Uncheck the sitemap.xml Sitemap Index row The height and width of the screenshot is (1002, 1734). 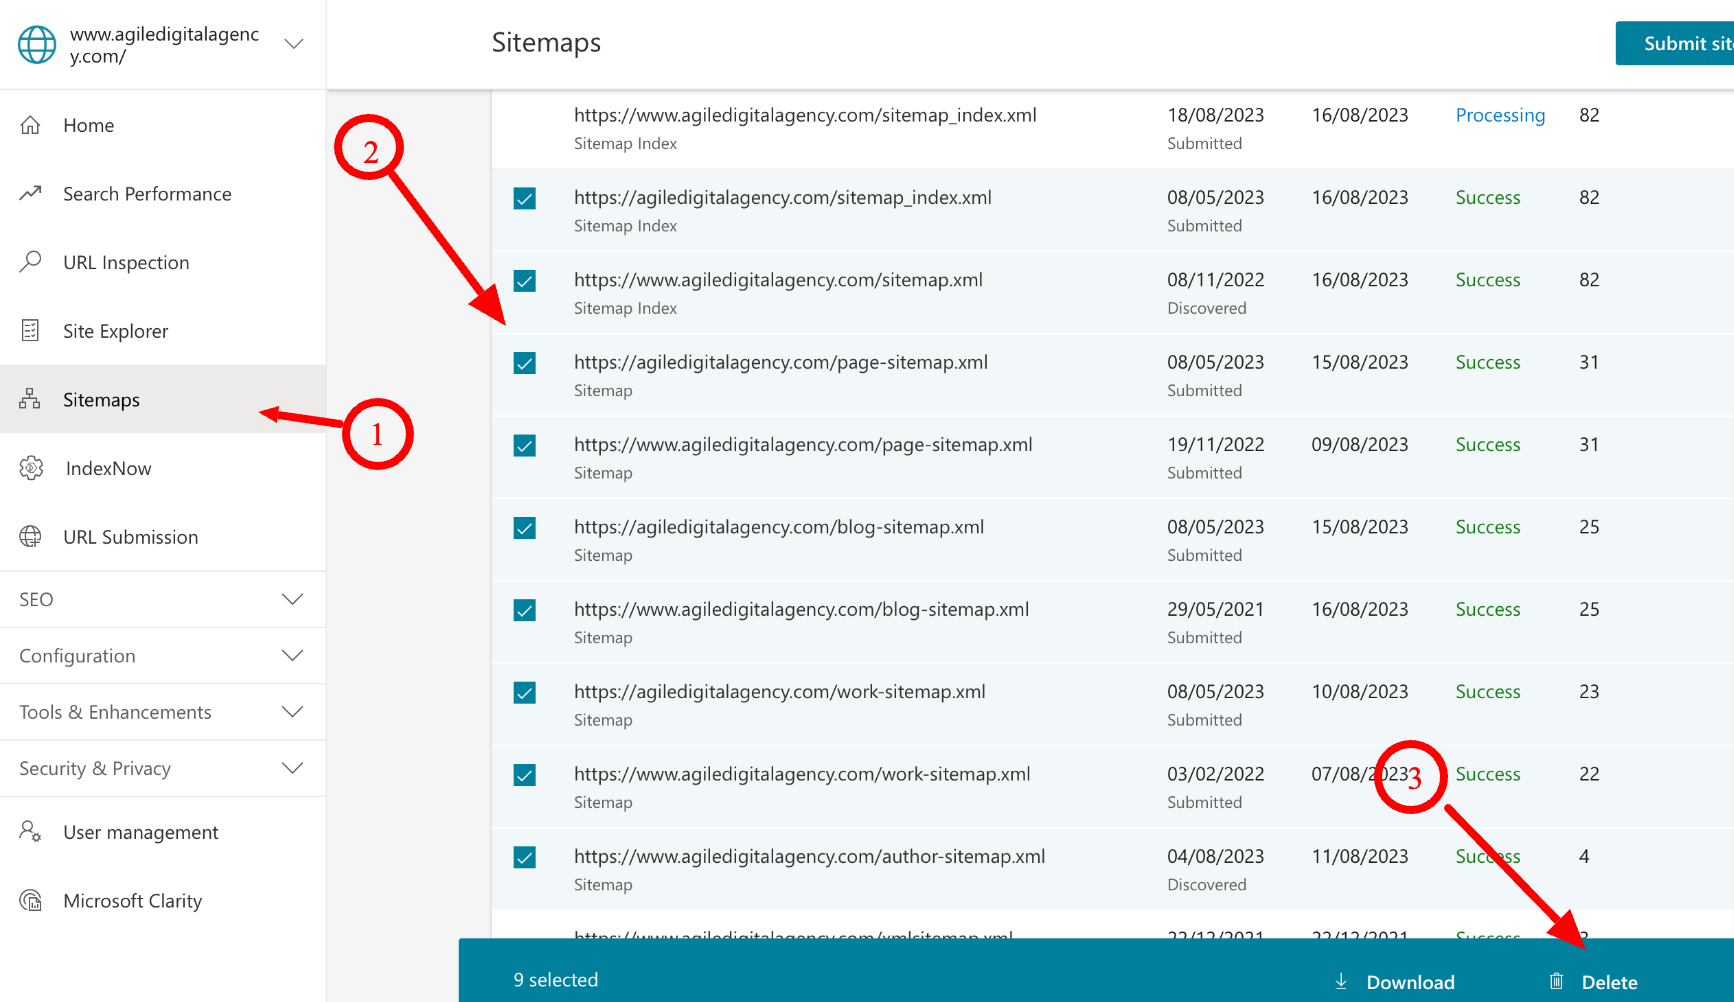pos(524,281)
